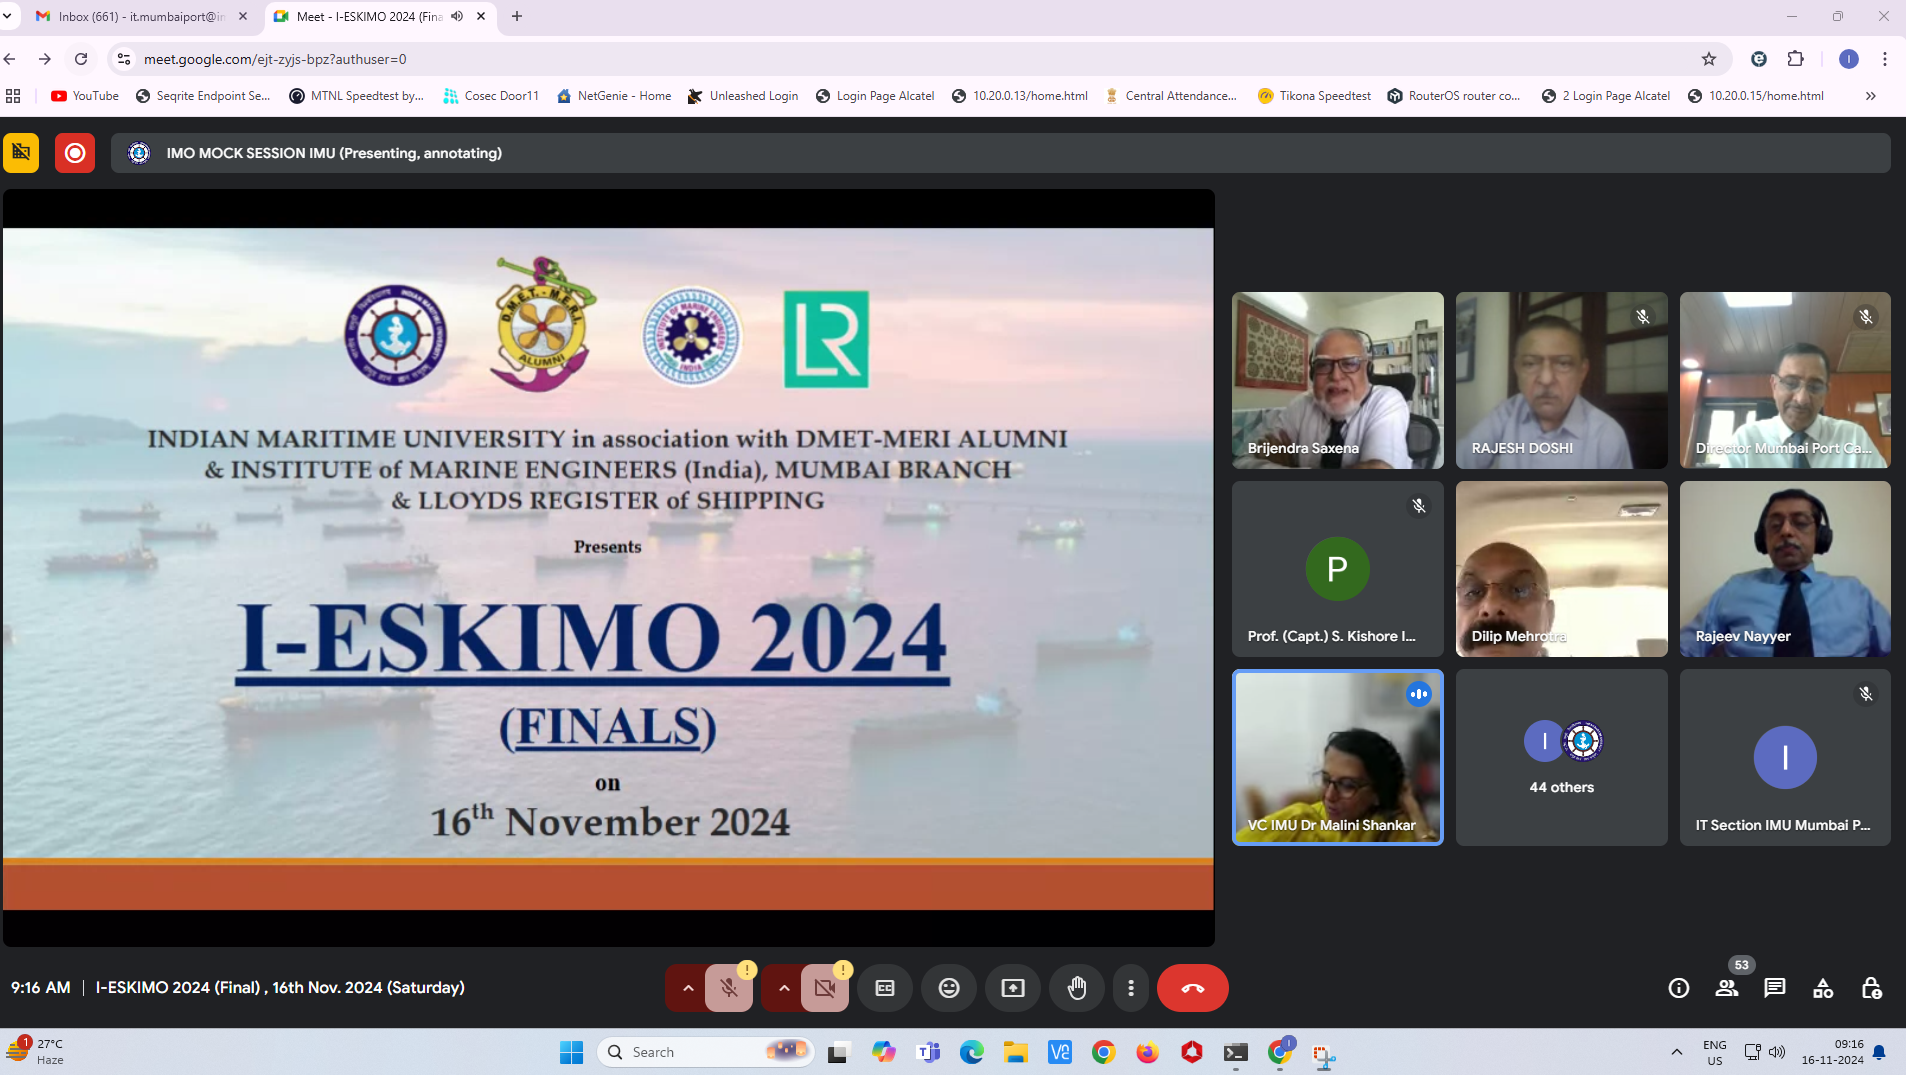This screenshot has height=1075, width=1906.
Task: Reload the Meet page
Action: 81,59
